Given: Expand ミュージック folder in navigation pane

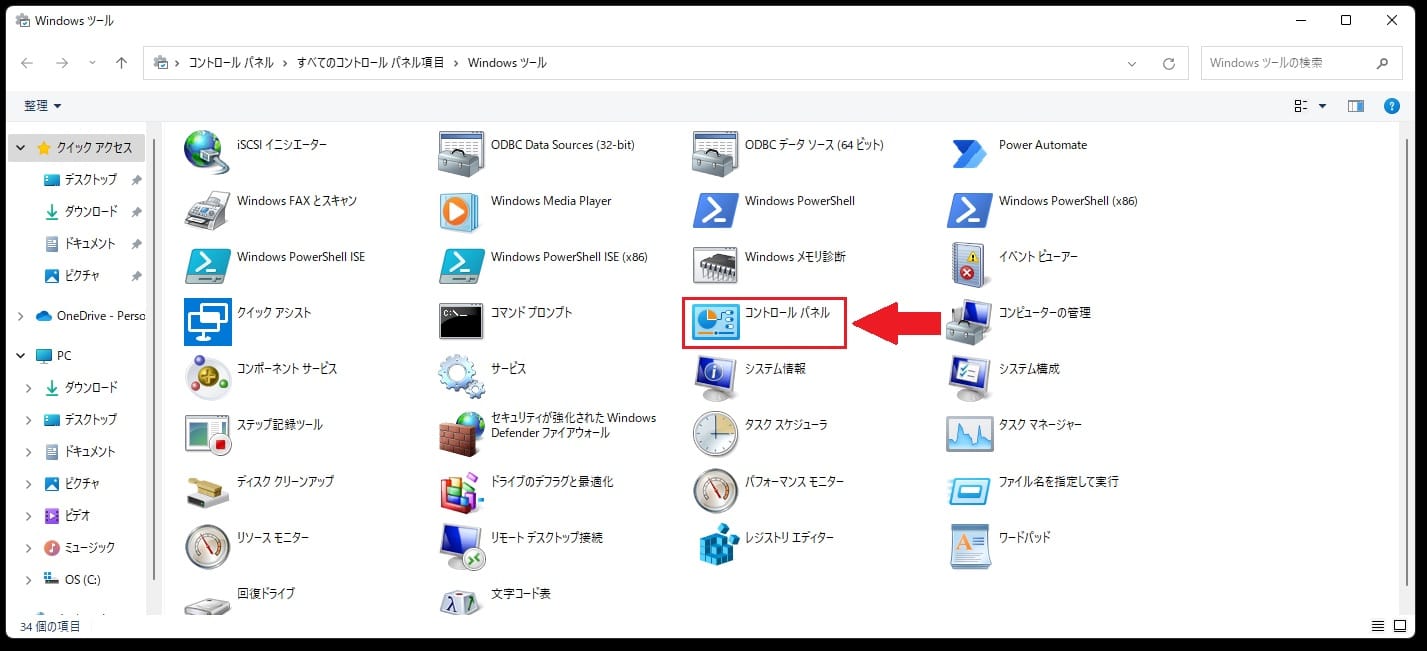Looking at the screenshot, I should click(29, 548).
